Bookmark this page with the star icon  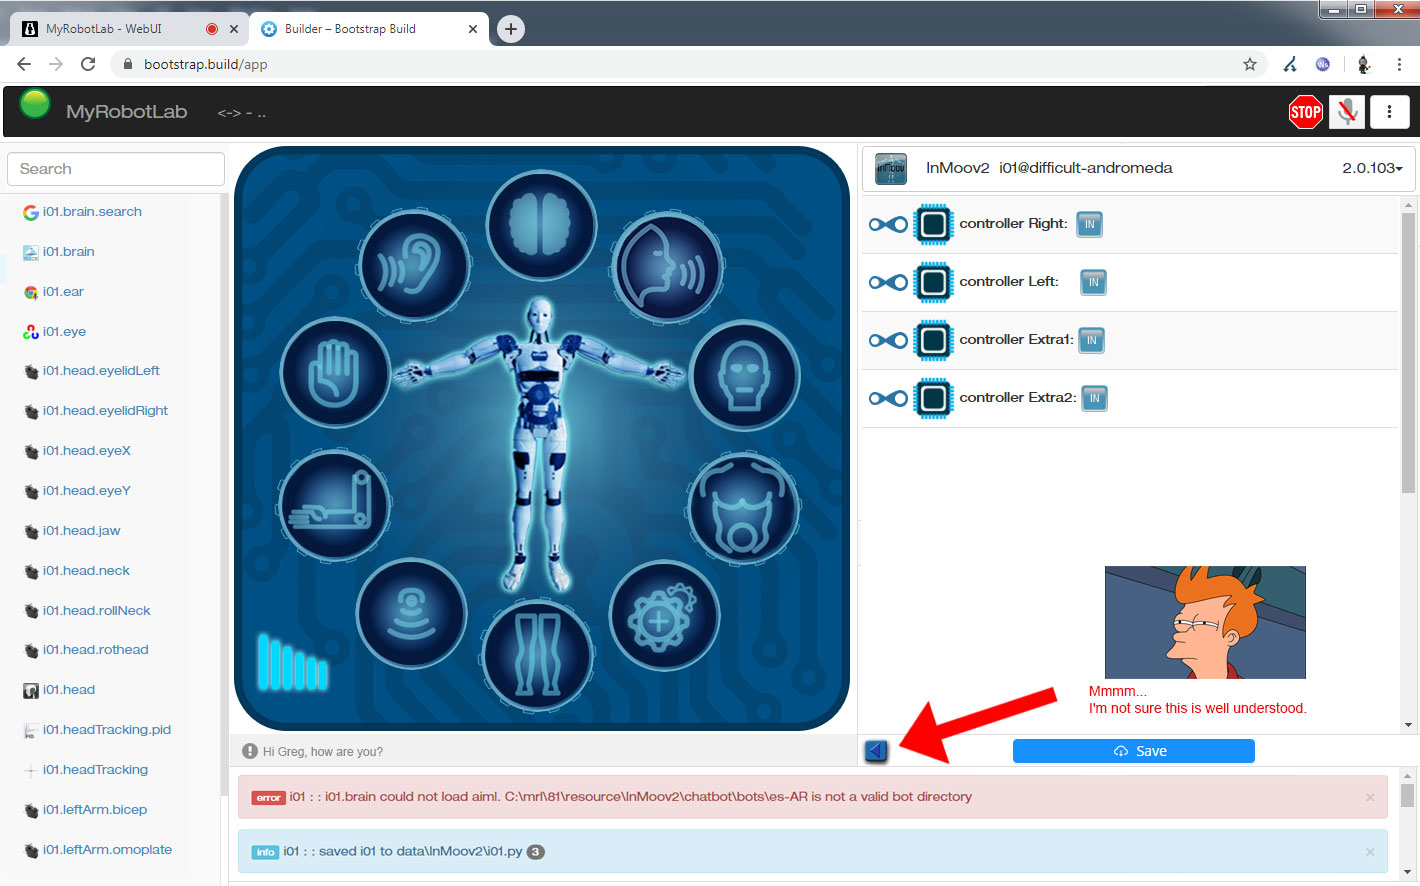tap(1250, 64)
